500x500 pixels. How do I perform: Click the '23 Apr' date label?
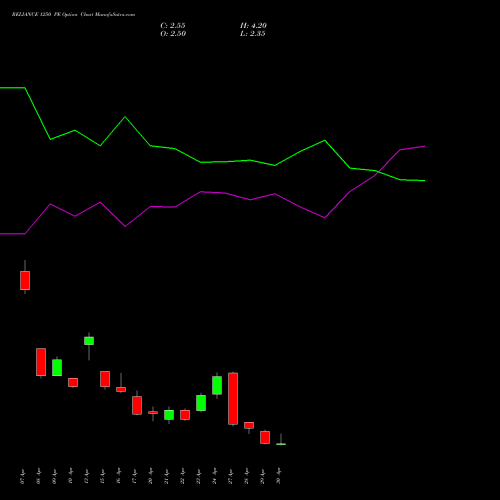click(x=199, y=476)
